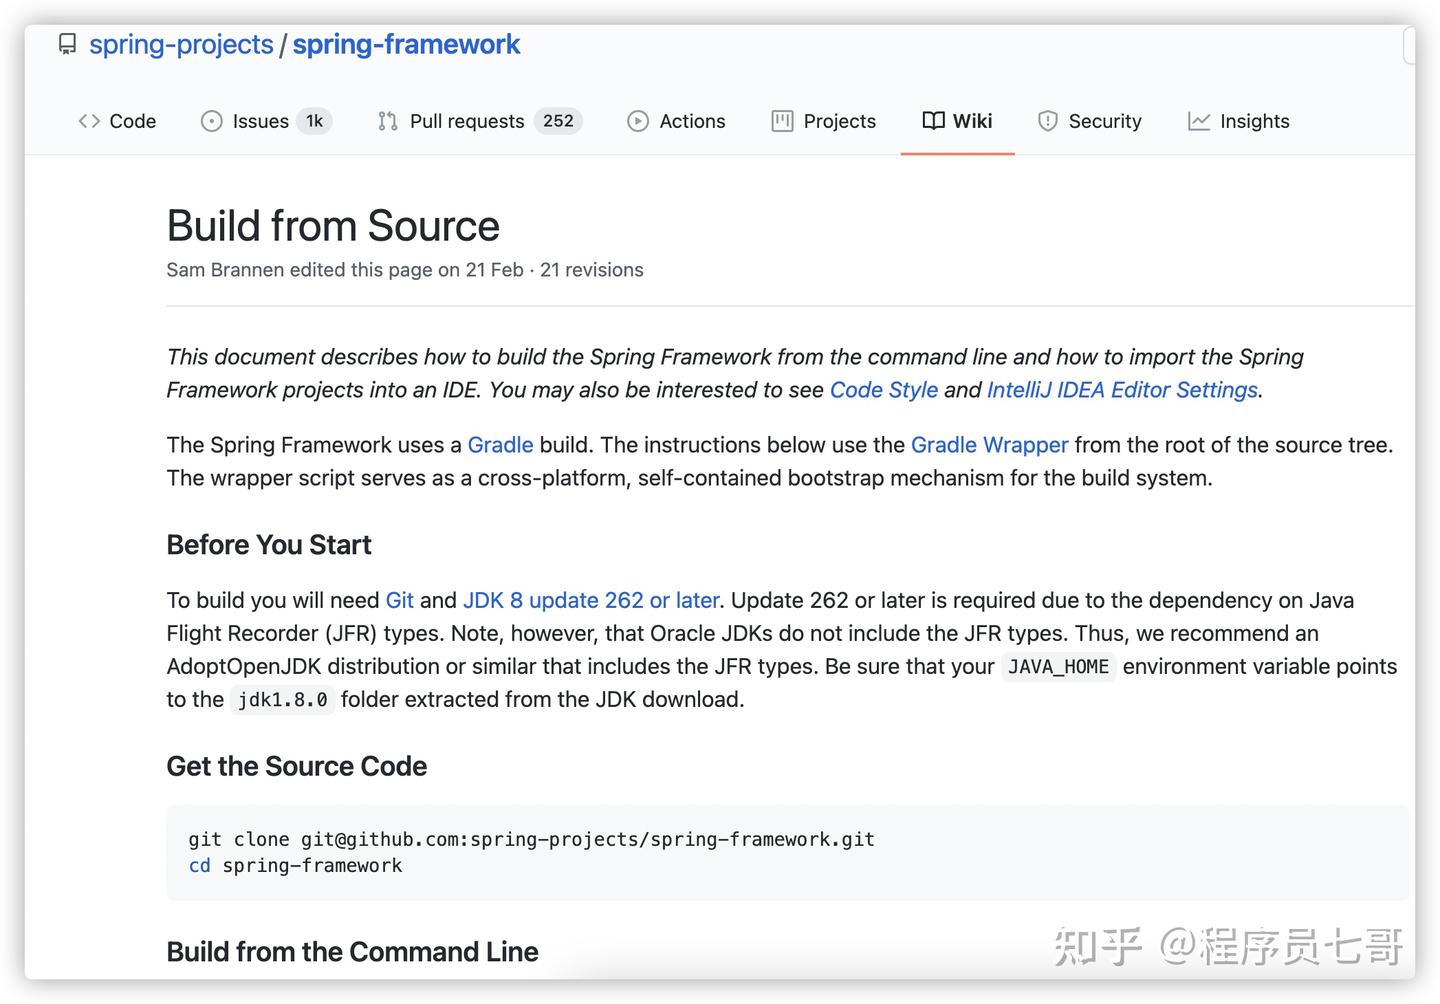Click the play icon on the Actions tab

click(x=639, y=120)
